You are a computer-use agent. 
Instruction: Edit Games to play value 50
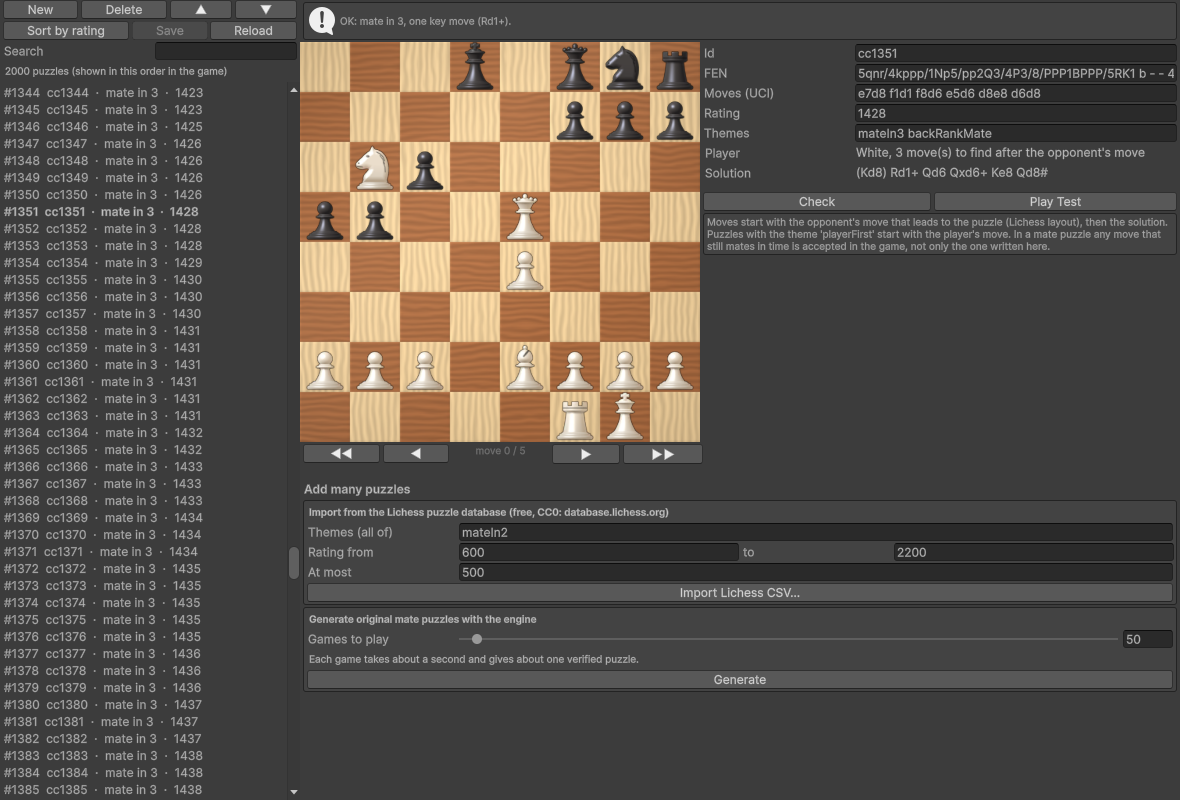pyautogui.click(x=1147, y=639)
